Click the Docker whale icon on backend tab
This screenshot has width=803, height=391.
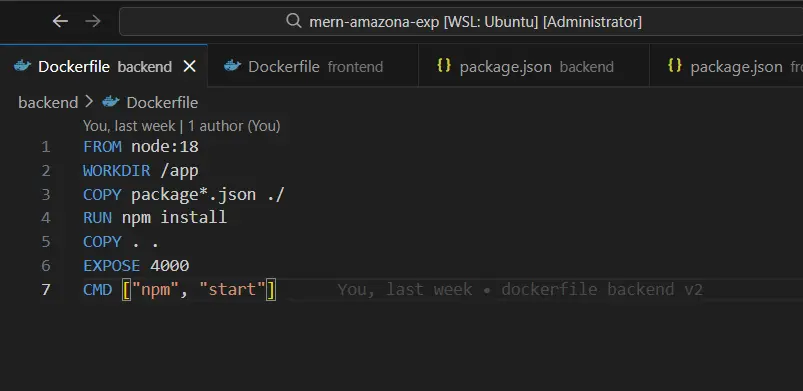(22, 66)
